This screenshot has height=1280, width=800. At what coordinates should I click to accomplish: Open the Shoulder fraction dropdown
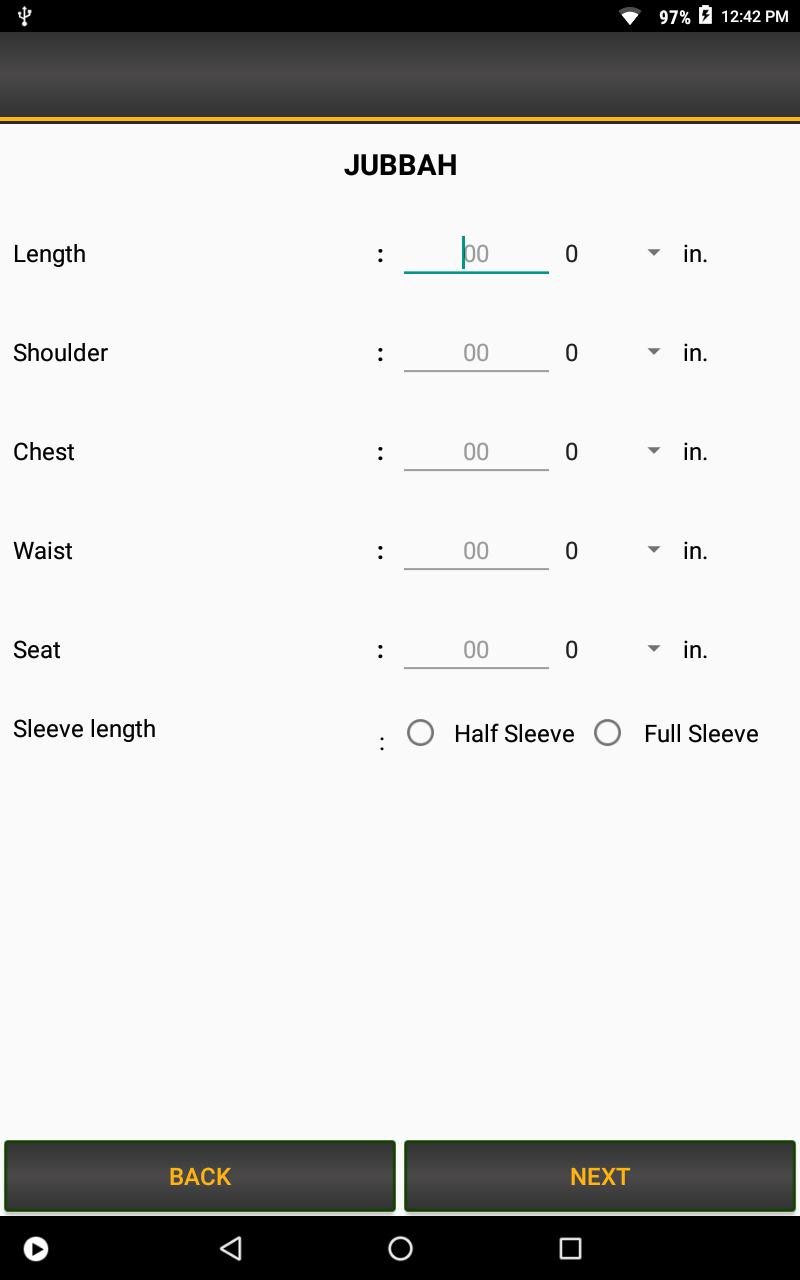pos(612,353)
